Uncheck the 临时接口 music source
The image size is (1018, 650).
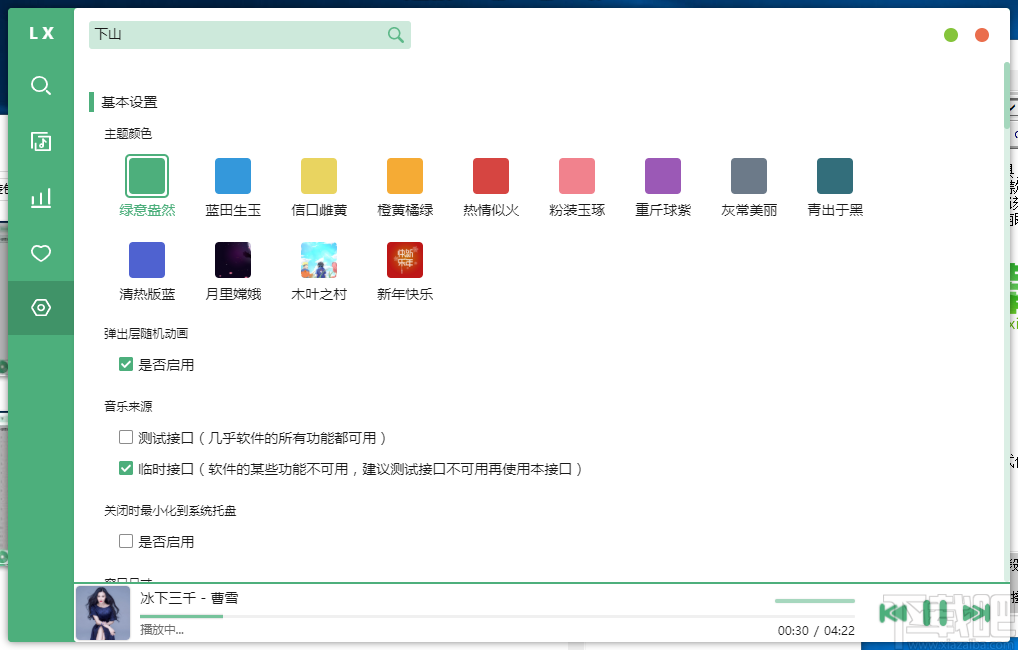tap(126, 467)
